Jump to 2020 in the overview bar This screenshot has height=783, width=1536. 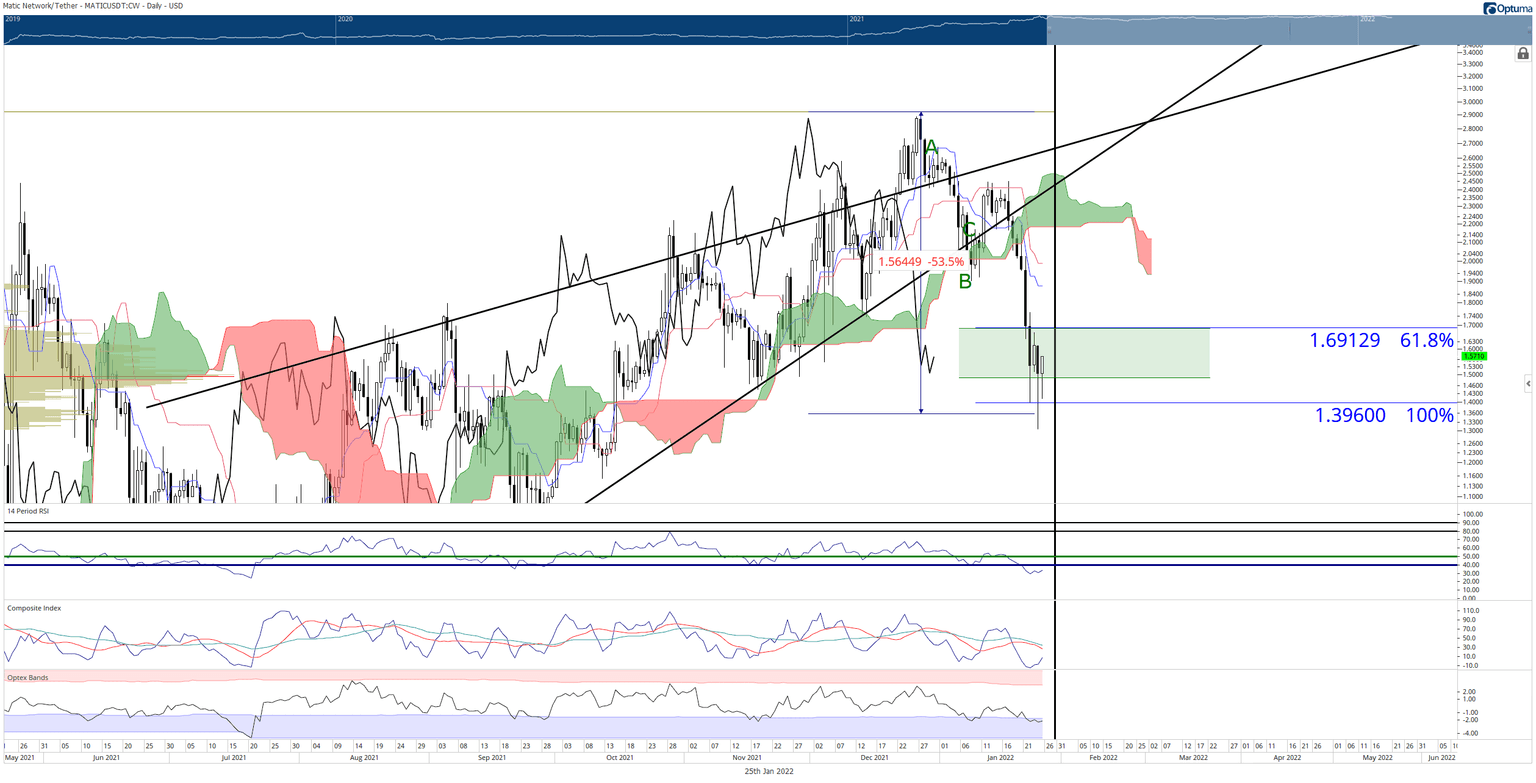pos(345,19)
